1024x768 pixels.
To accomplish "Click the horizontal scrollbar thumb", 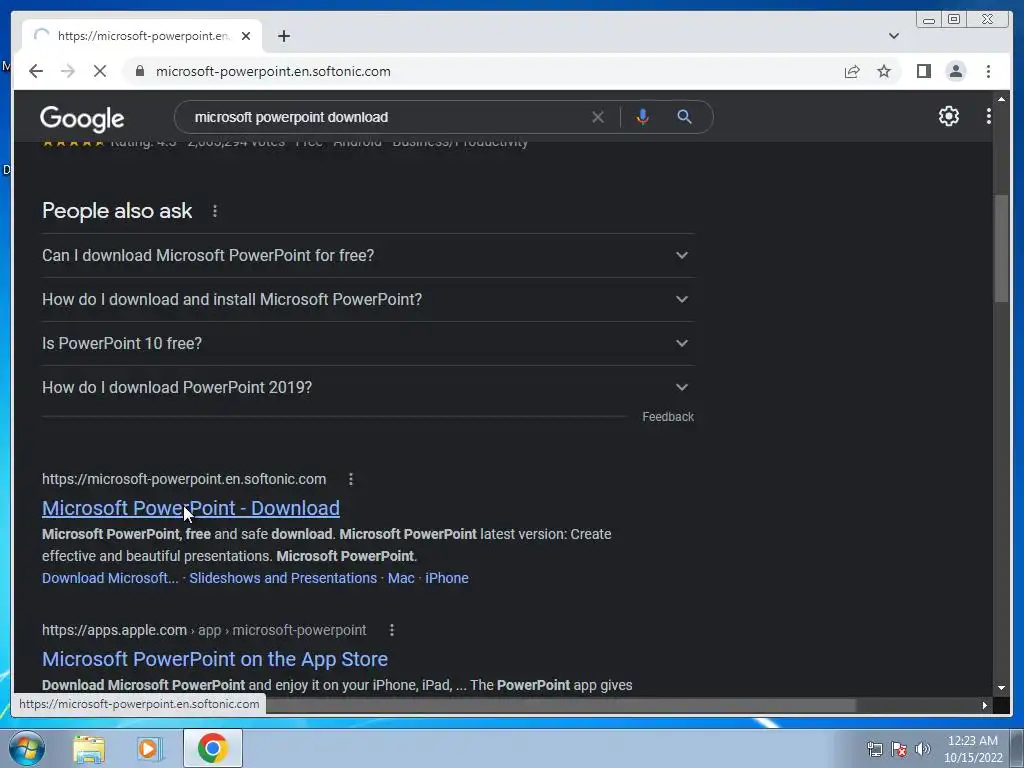I will [x=562, y=705].
